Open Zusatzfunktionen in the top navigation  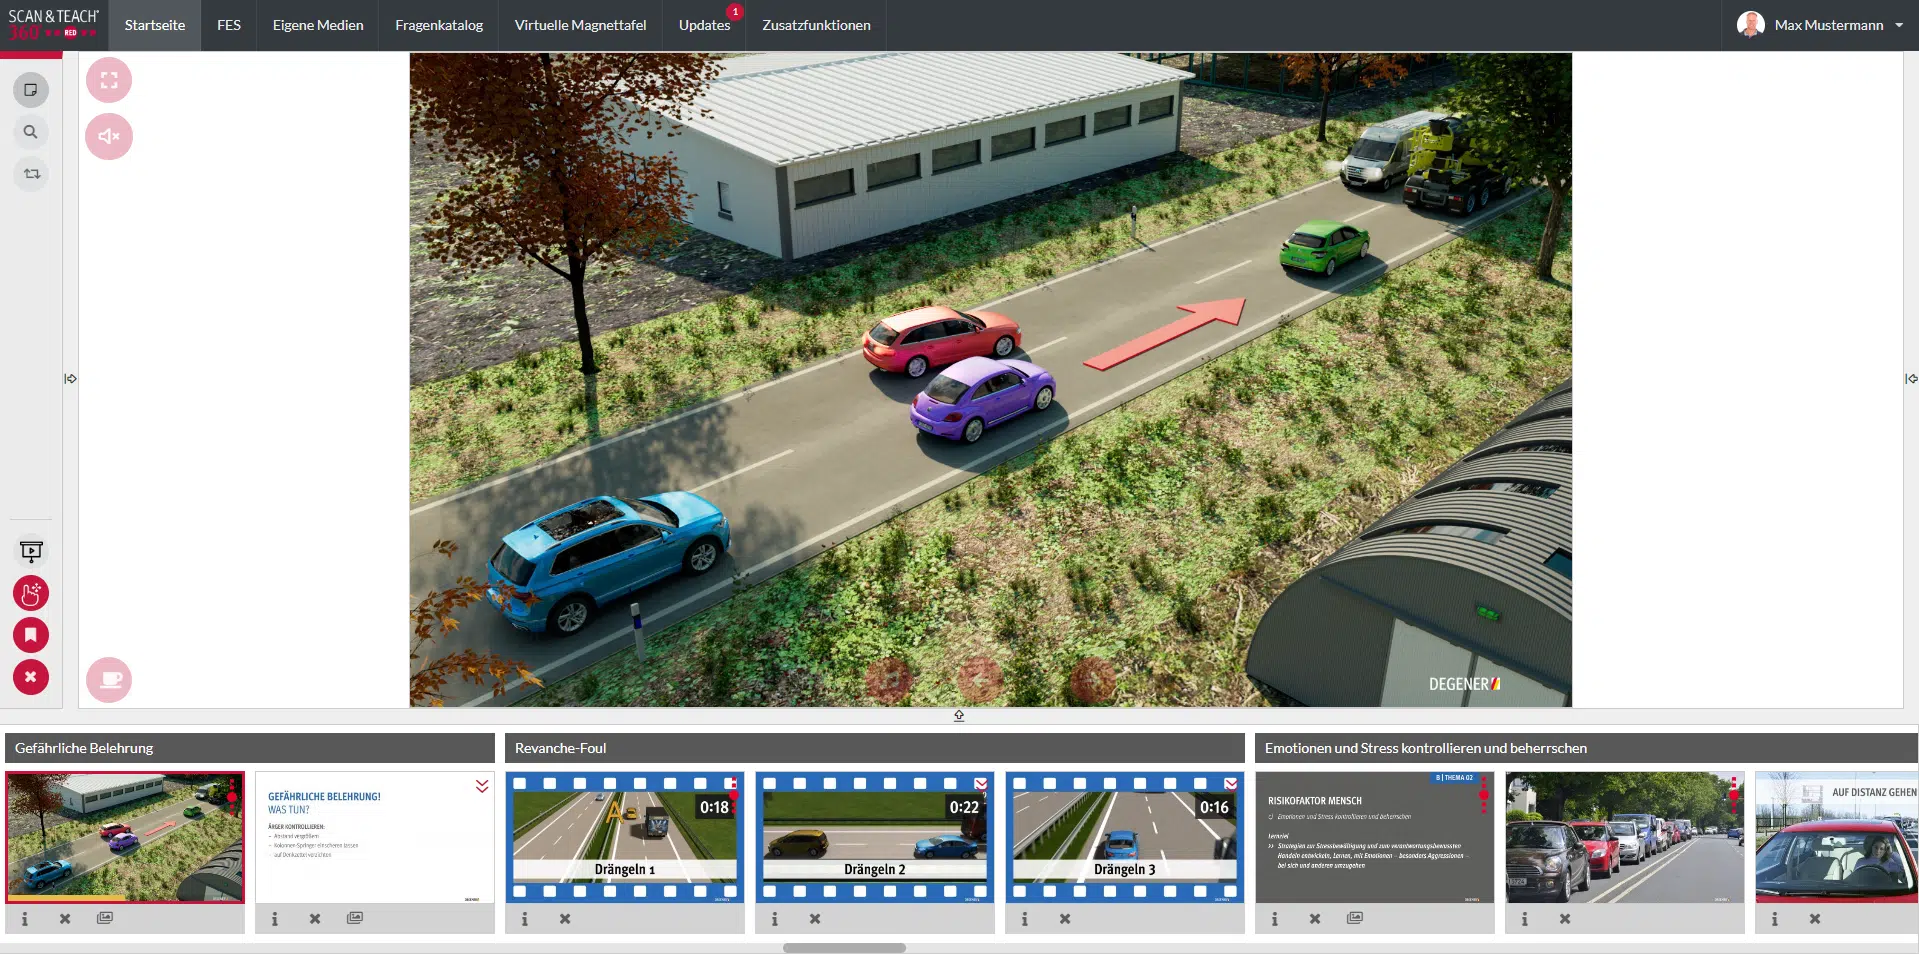(816, 25)
